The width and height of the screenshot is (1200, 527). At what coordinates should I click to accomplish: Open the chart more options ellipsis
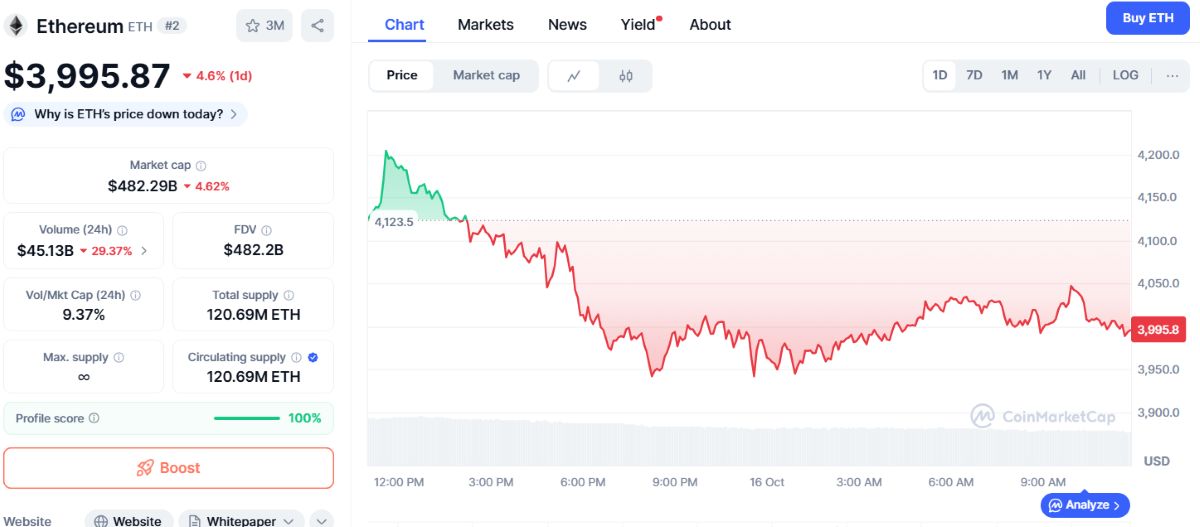(x=1172, y=75)
